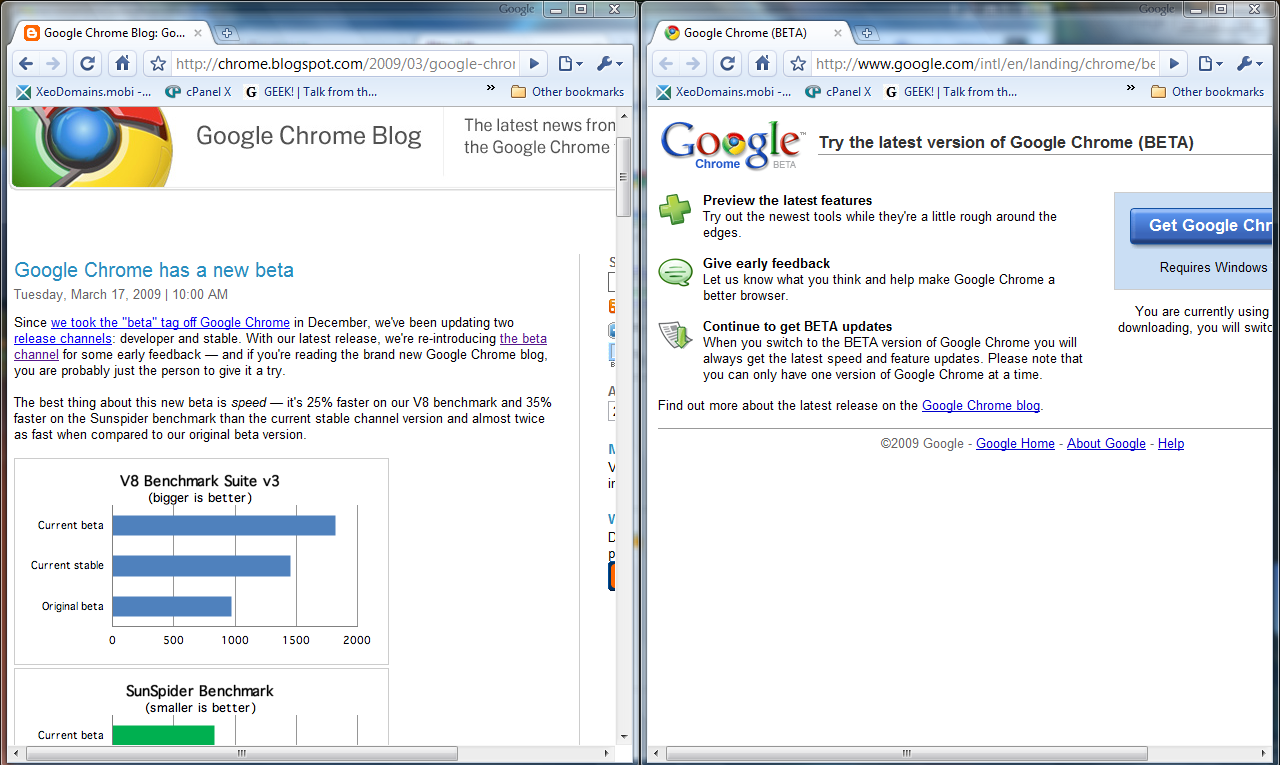Image resolution: width=1280 pixels, height=765 pixels.
Task: Click the BETA updates document icon
Action: [675, 335]
